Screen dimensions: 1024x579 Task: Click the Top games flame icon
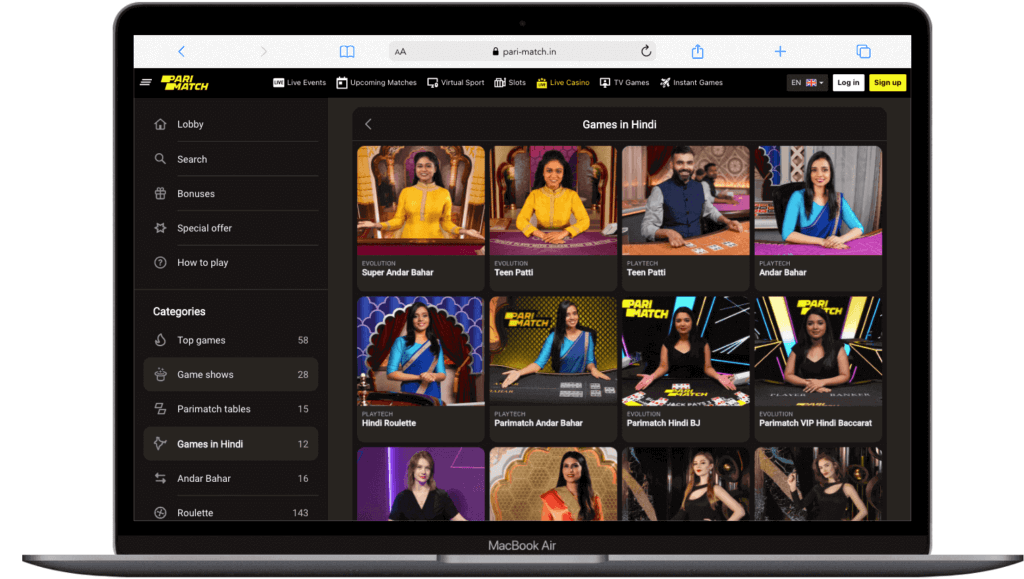(160, 339)
